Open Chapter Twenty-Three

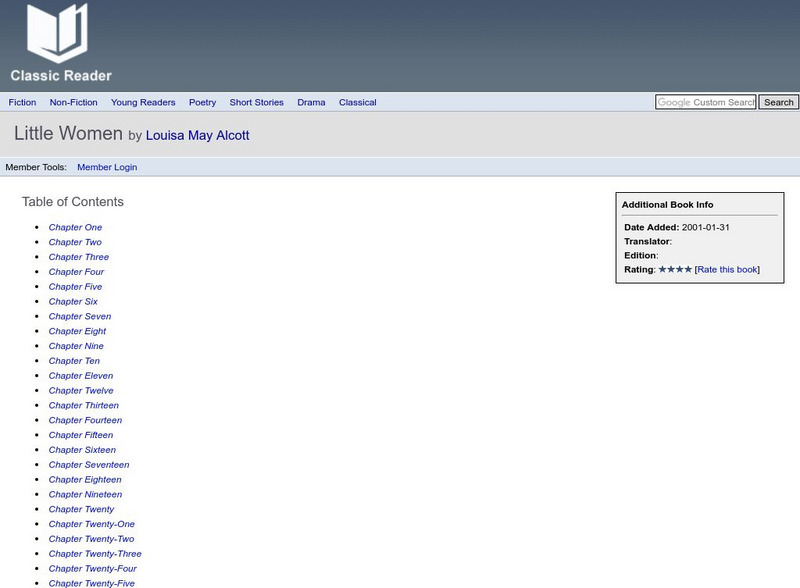95,554
